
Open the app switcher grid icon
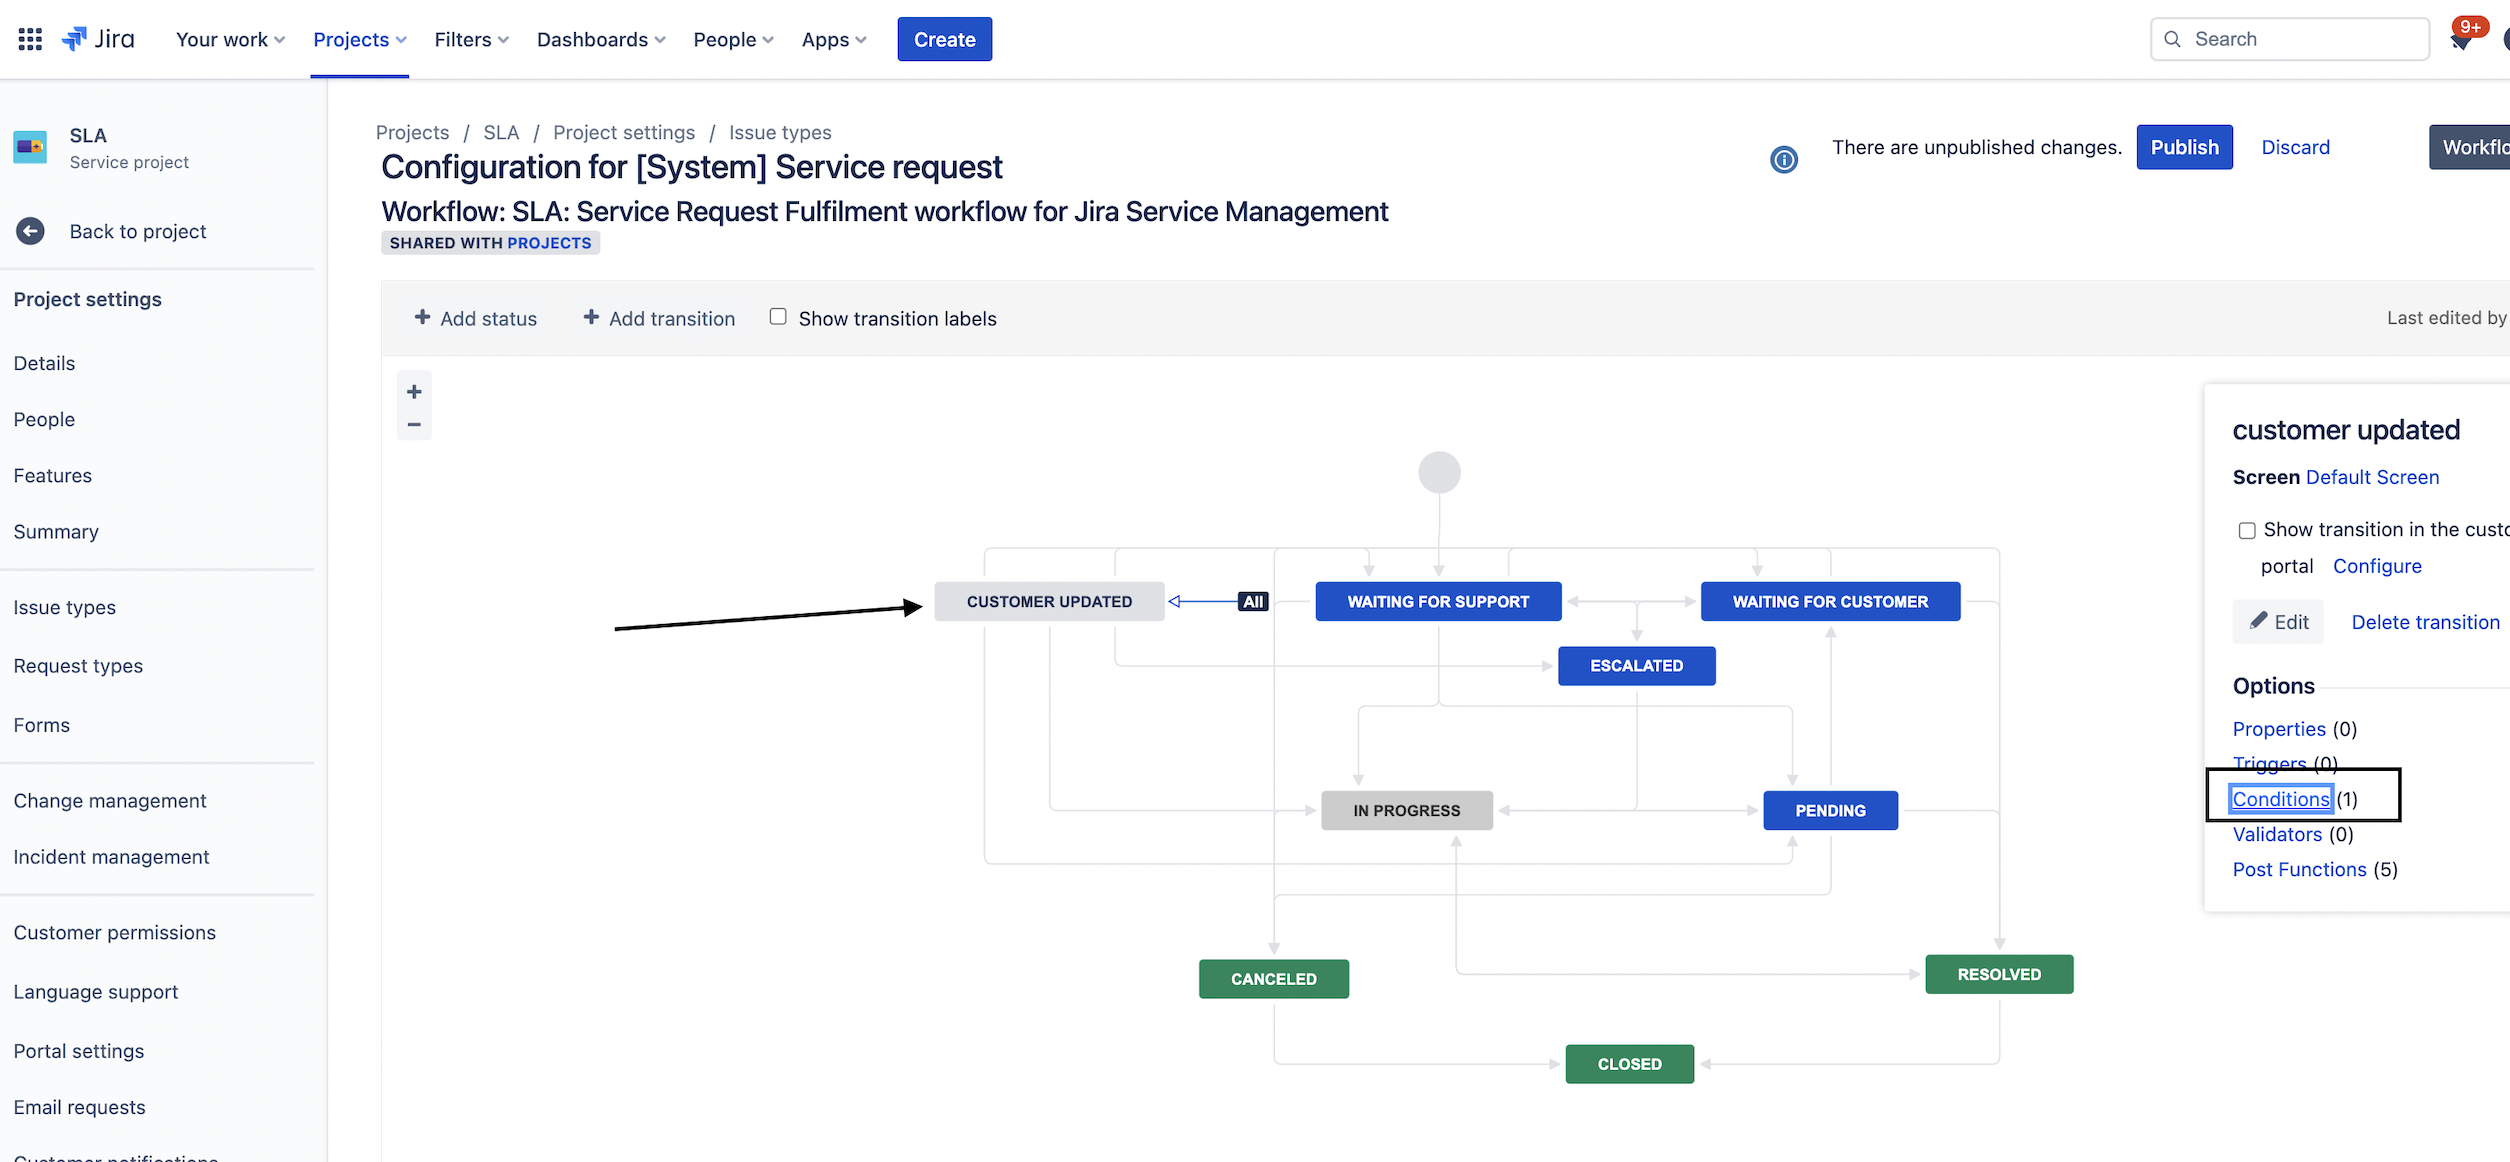[30, 39]
